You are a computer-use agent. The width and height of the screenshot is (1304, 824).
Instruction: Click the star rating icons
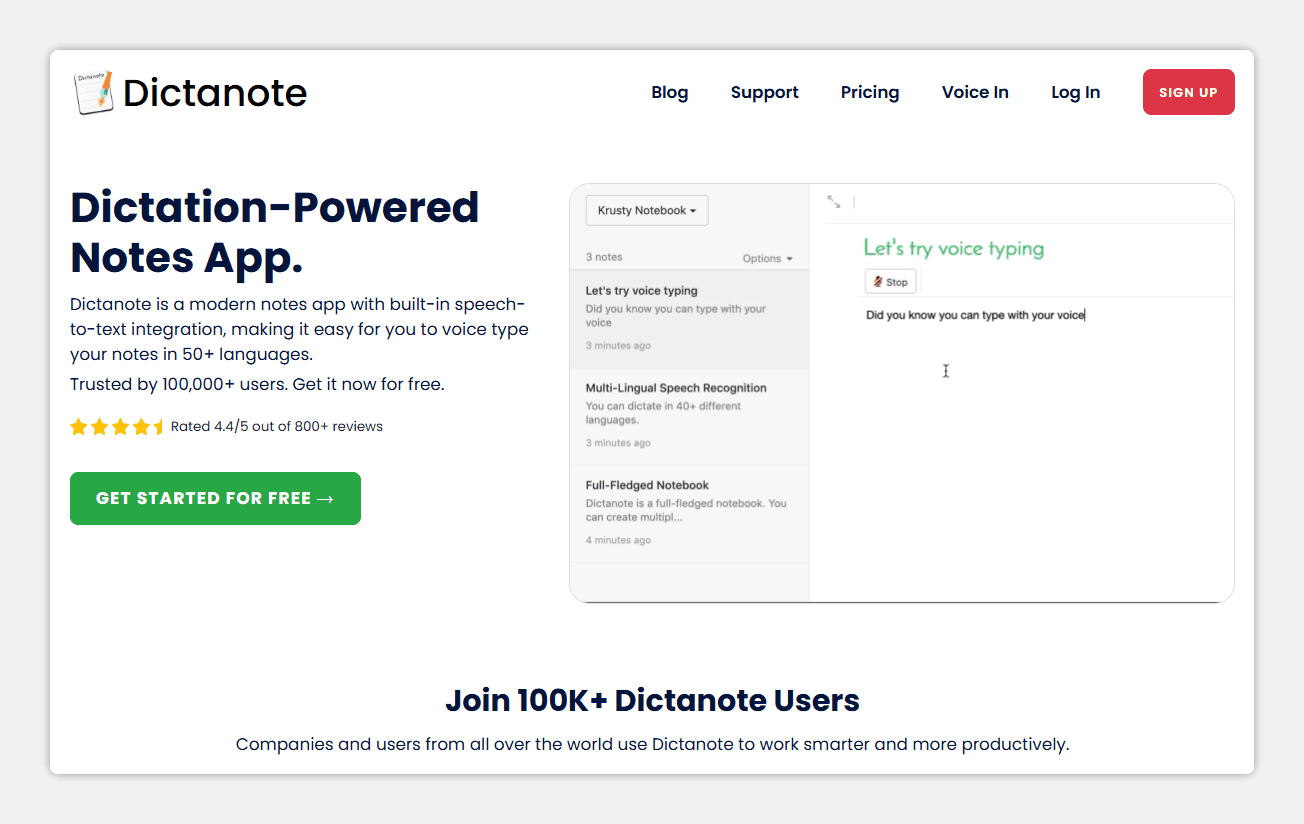click(116, 427)
